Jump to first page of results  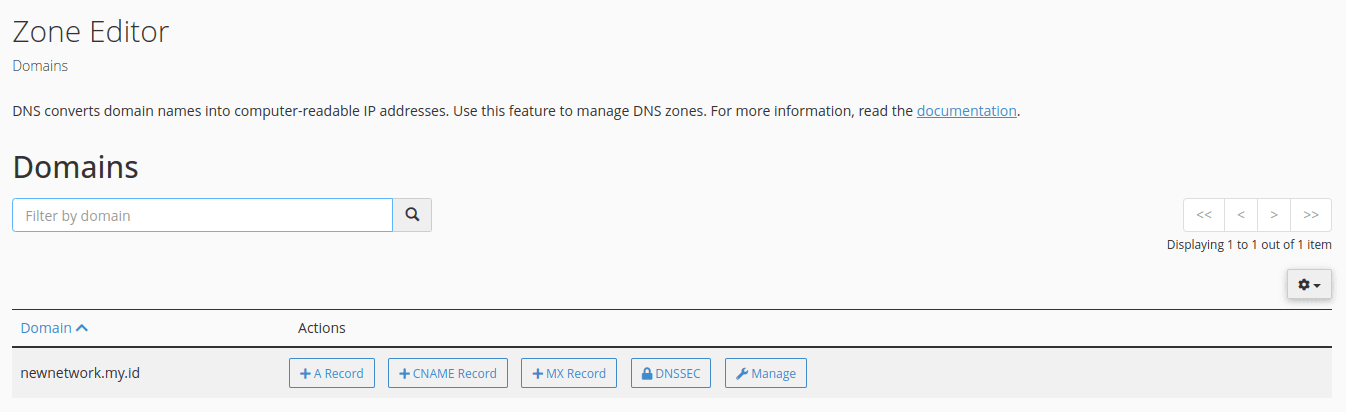1204,215
